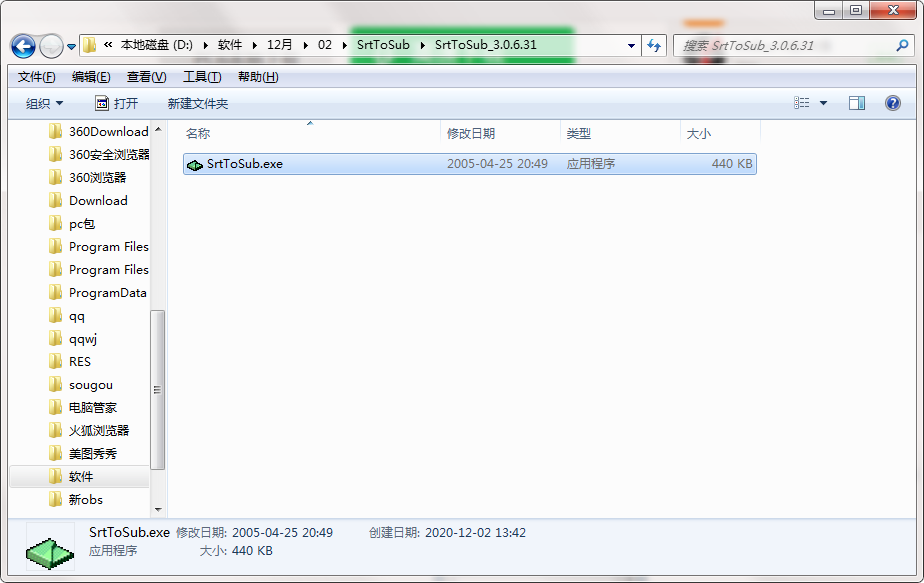The width and height of the screenshot is (924, 583).
Task: Select the ProgramData folder in the tree
Action: [107, 293]
